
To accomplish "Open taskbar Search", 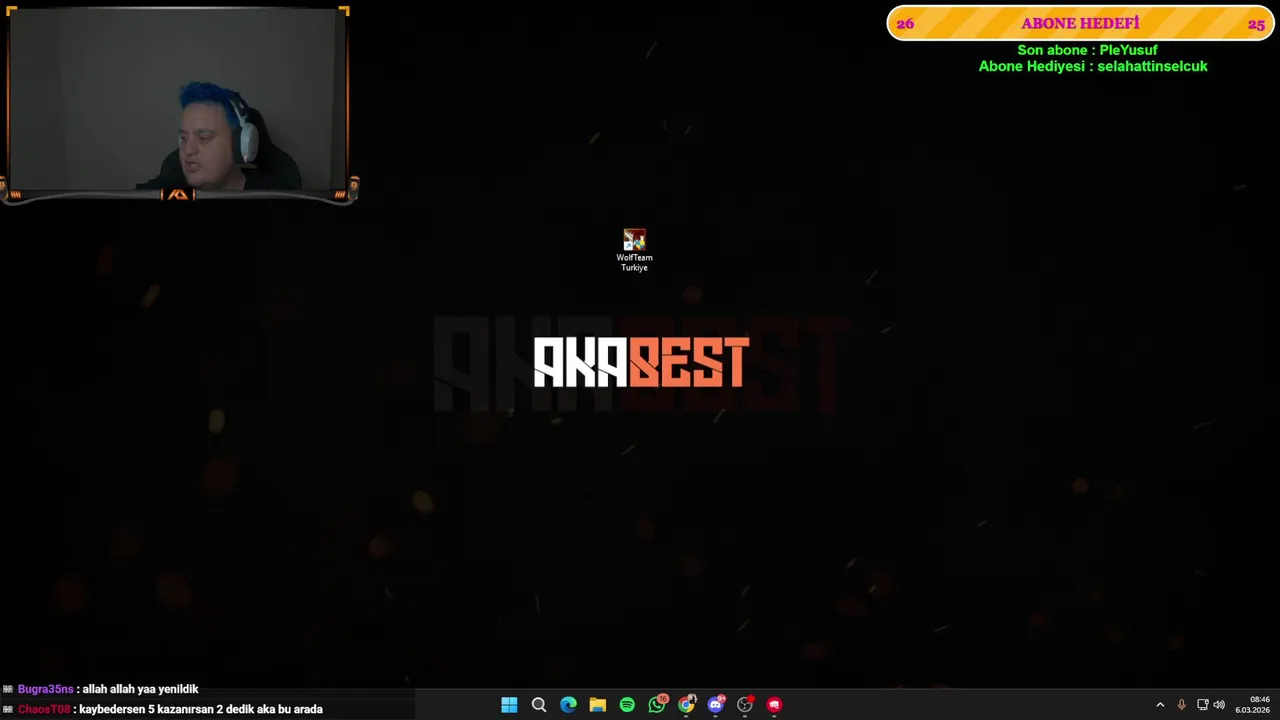I will 539,705.
